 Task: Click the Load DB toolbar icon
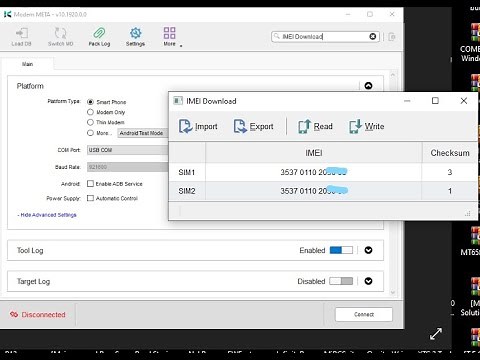22,33
